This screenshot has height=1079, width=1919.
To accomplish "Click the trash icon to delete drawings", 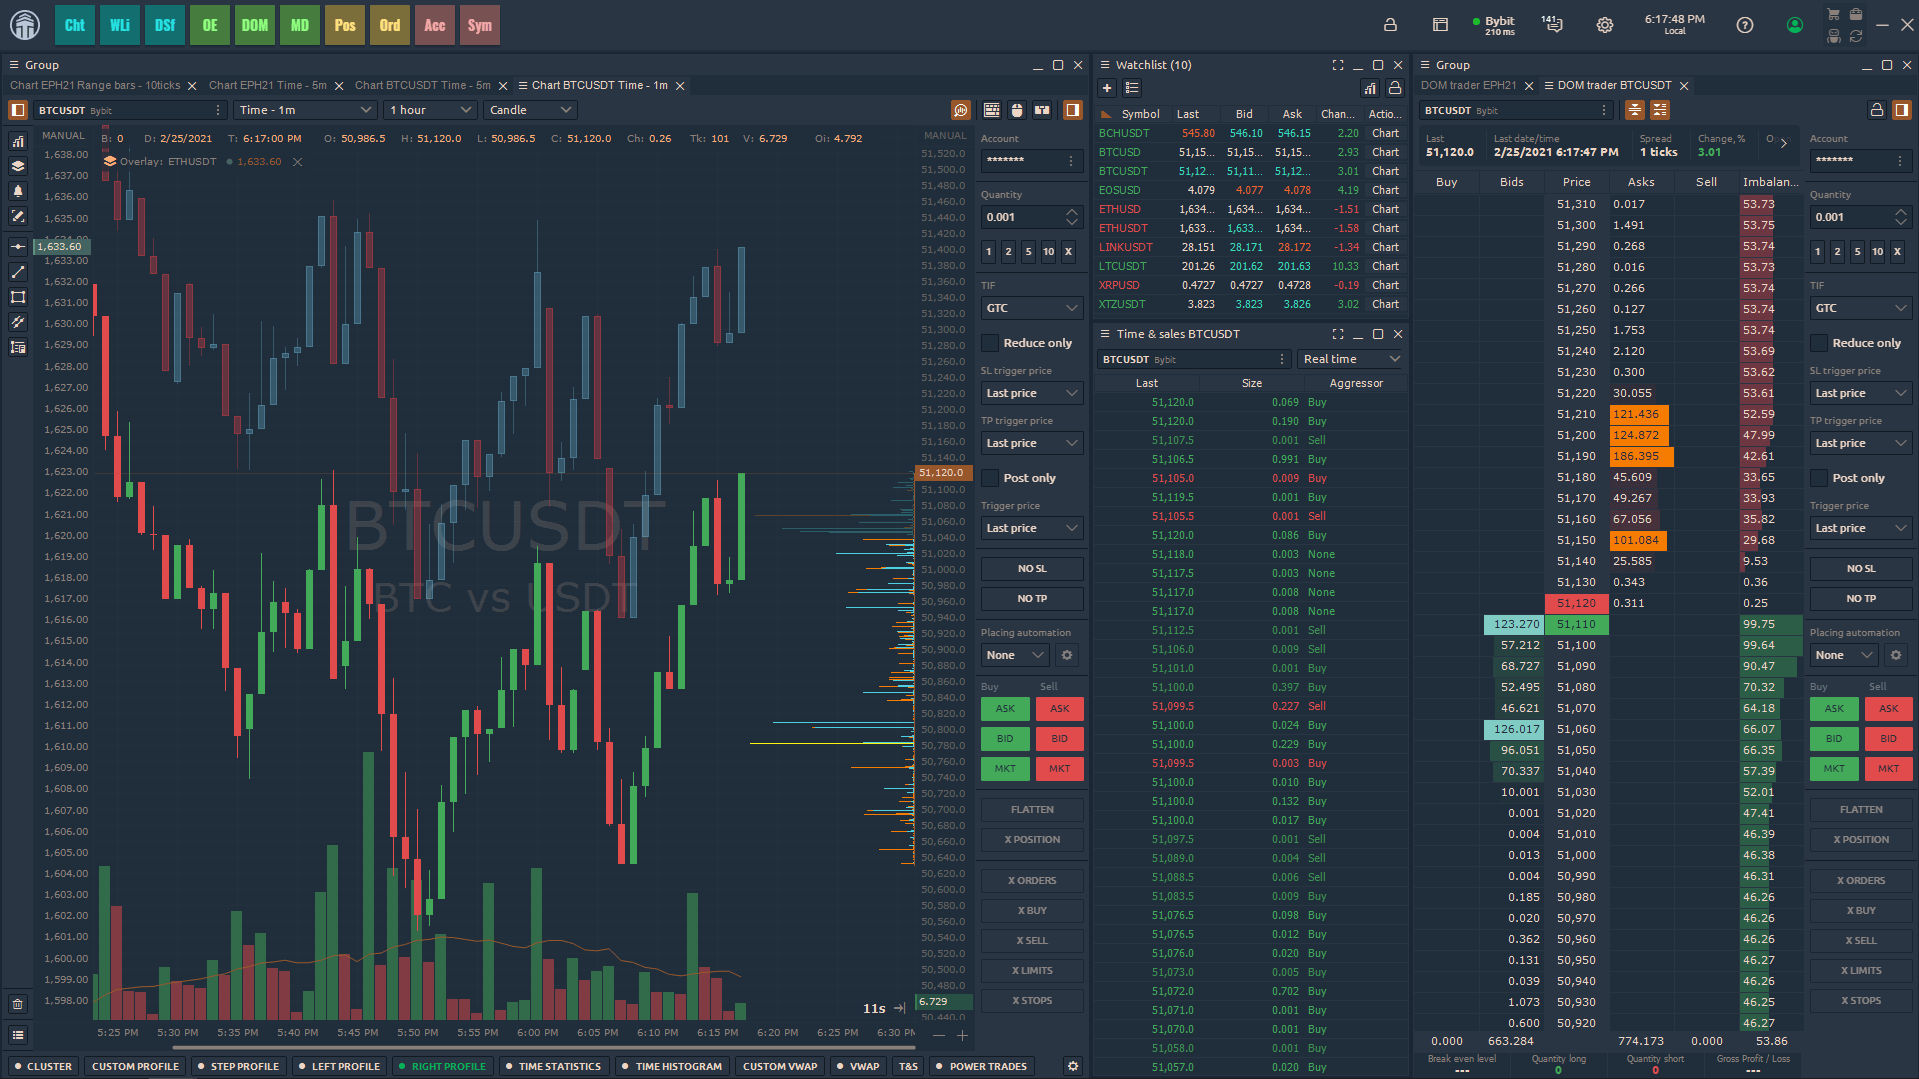I will [18, 1004].
